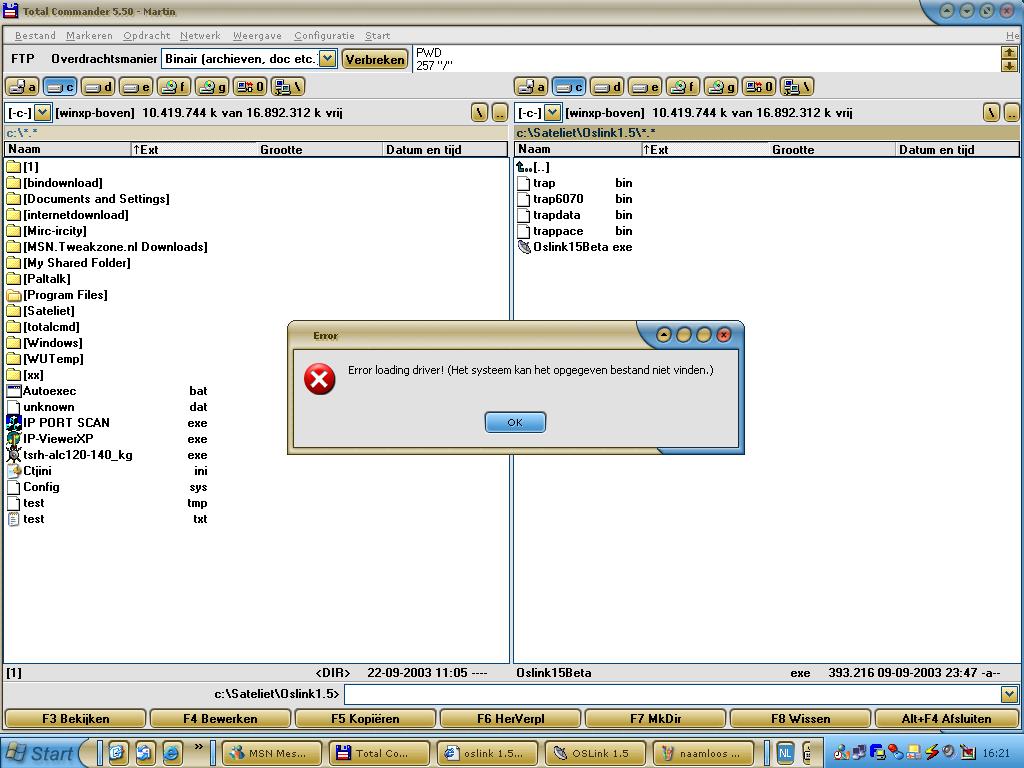1024x768 pixels.
Task: Click the Oslink15Beta exe file icon
Action: point(524,247)
